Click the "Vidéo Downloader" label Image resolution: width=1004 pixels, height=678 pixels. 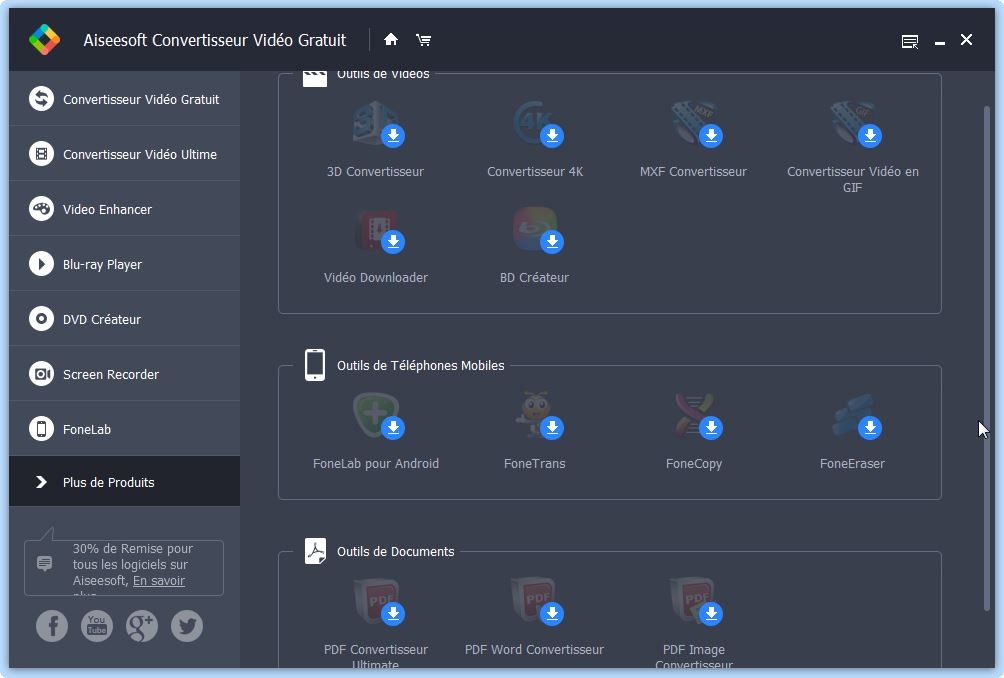(x=376, y=277)
